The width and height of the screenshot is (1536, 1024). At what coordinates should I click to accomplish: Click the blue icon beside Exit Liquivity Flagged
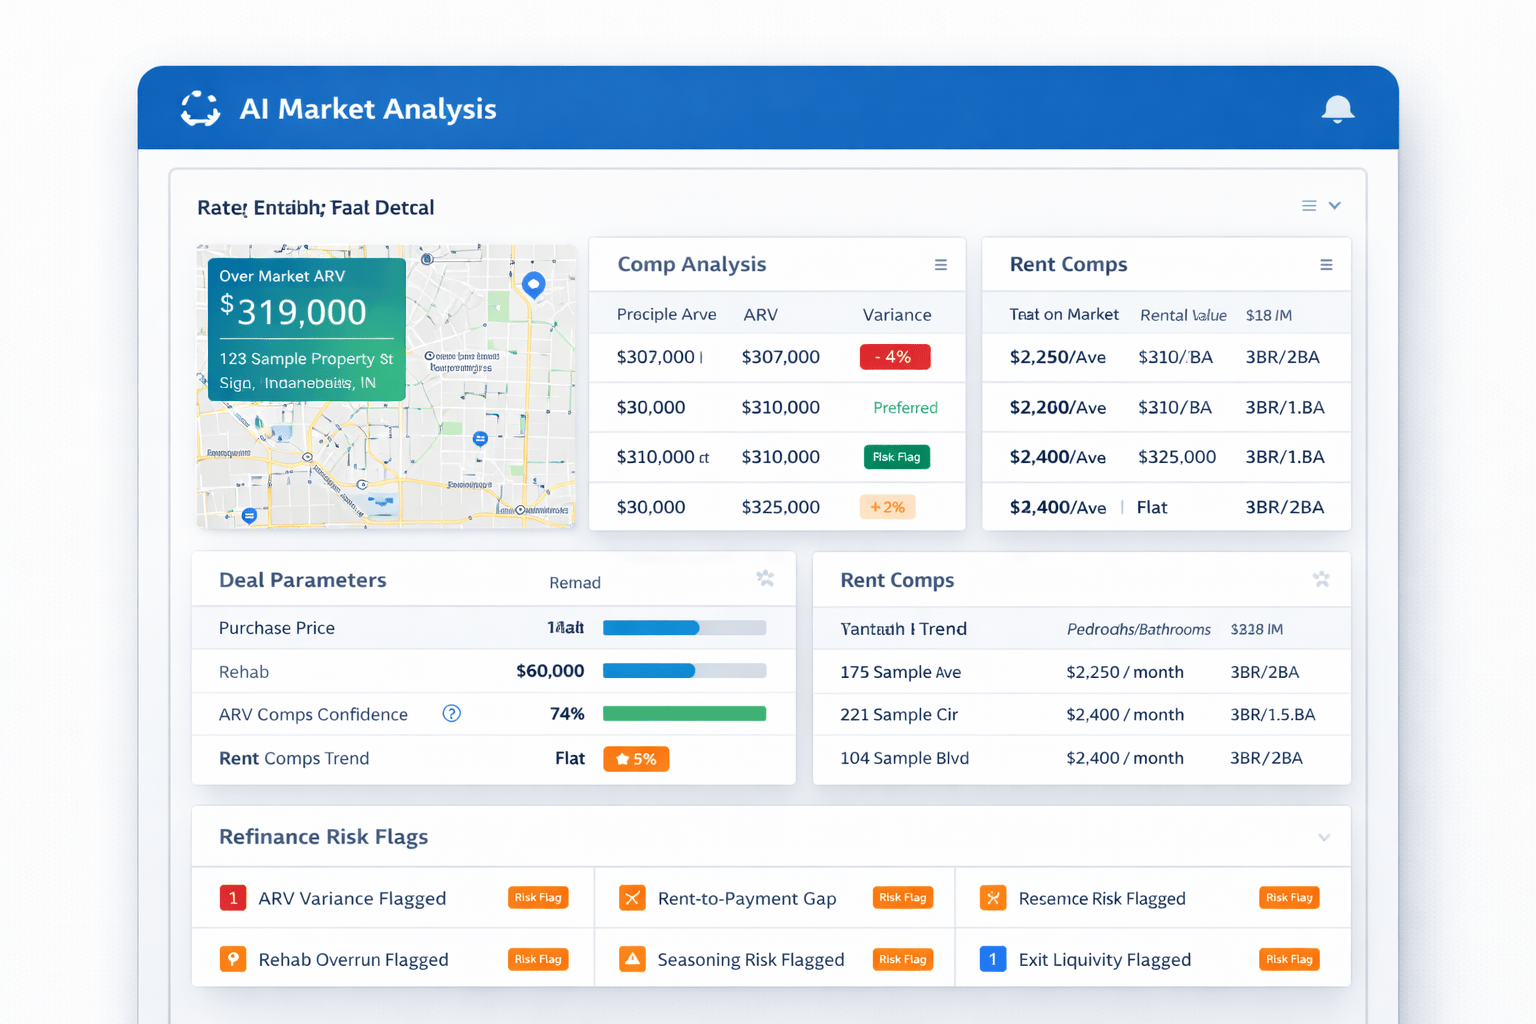[993, 959]
